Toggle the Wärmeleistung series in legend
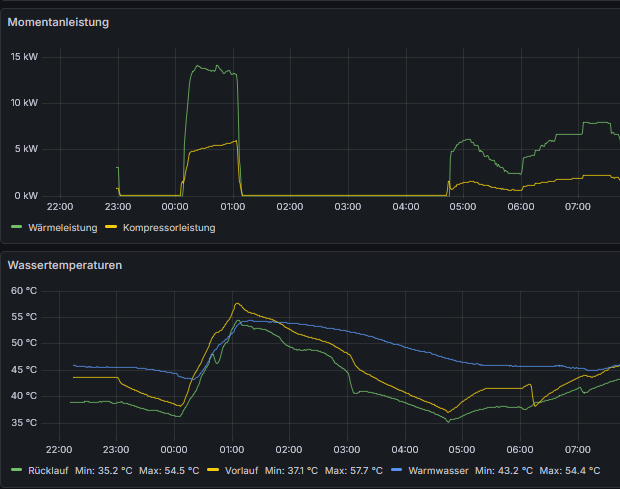This screenshot has height=489, width=620. 62,228
